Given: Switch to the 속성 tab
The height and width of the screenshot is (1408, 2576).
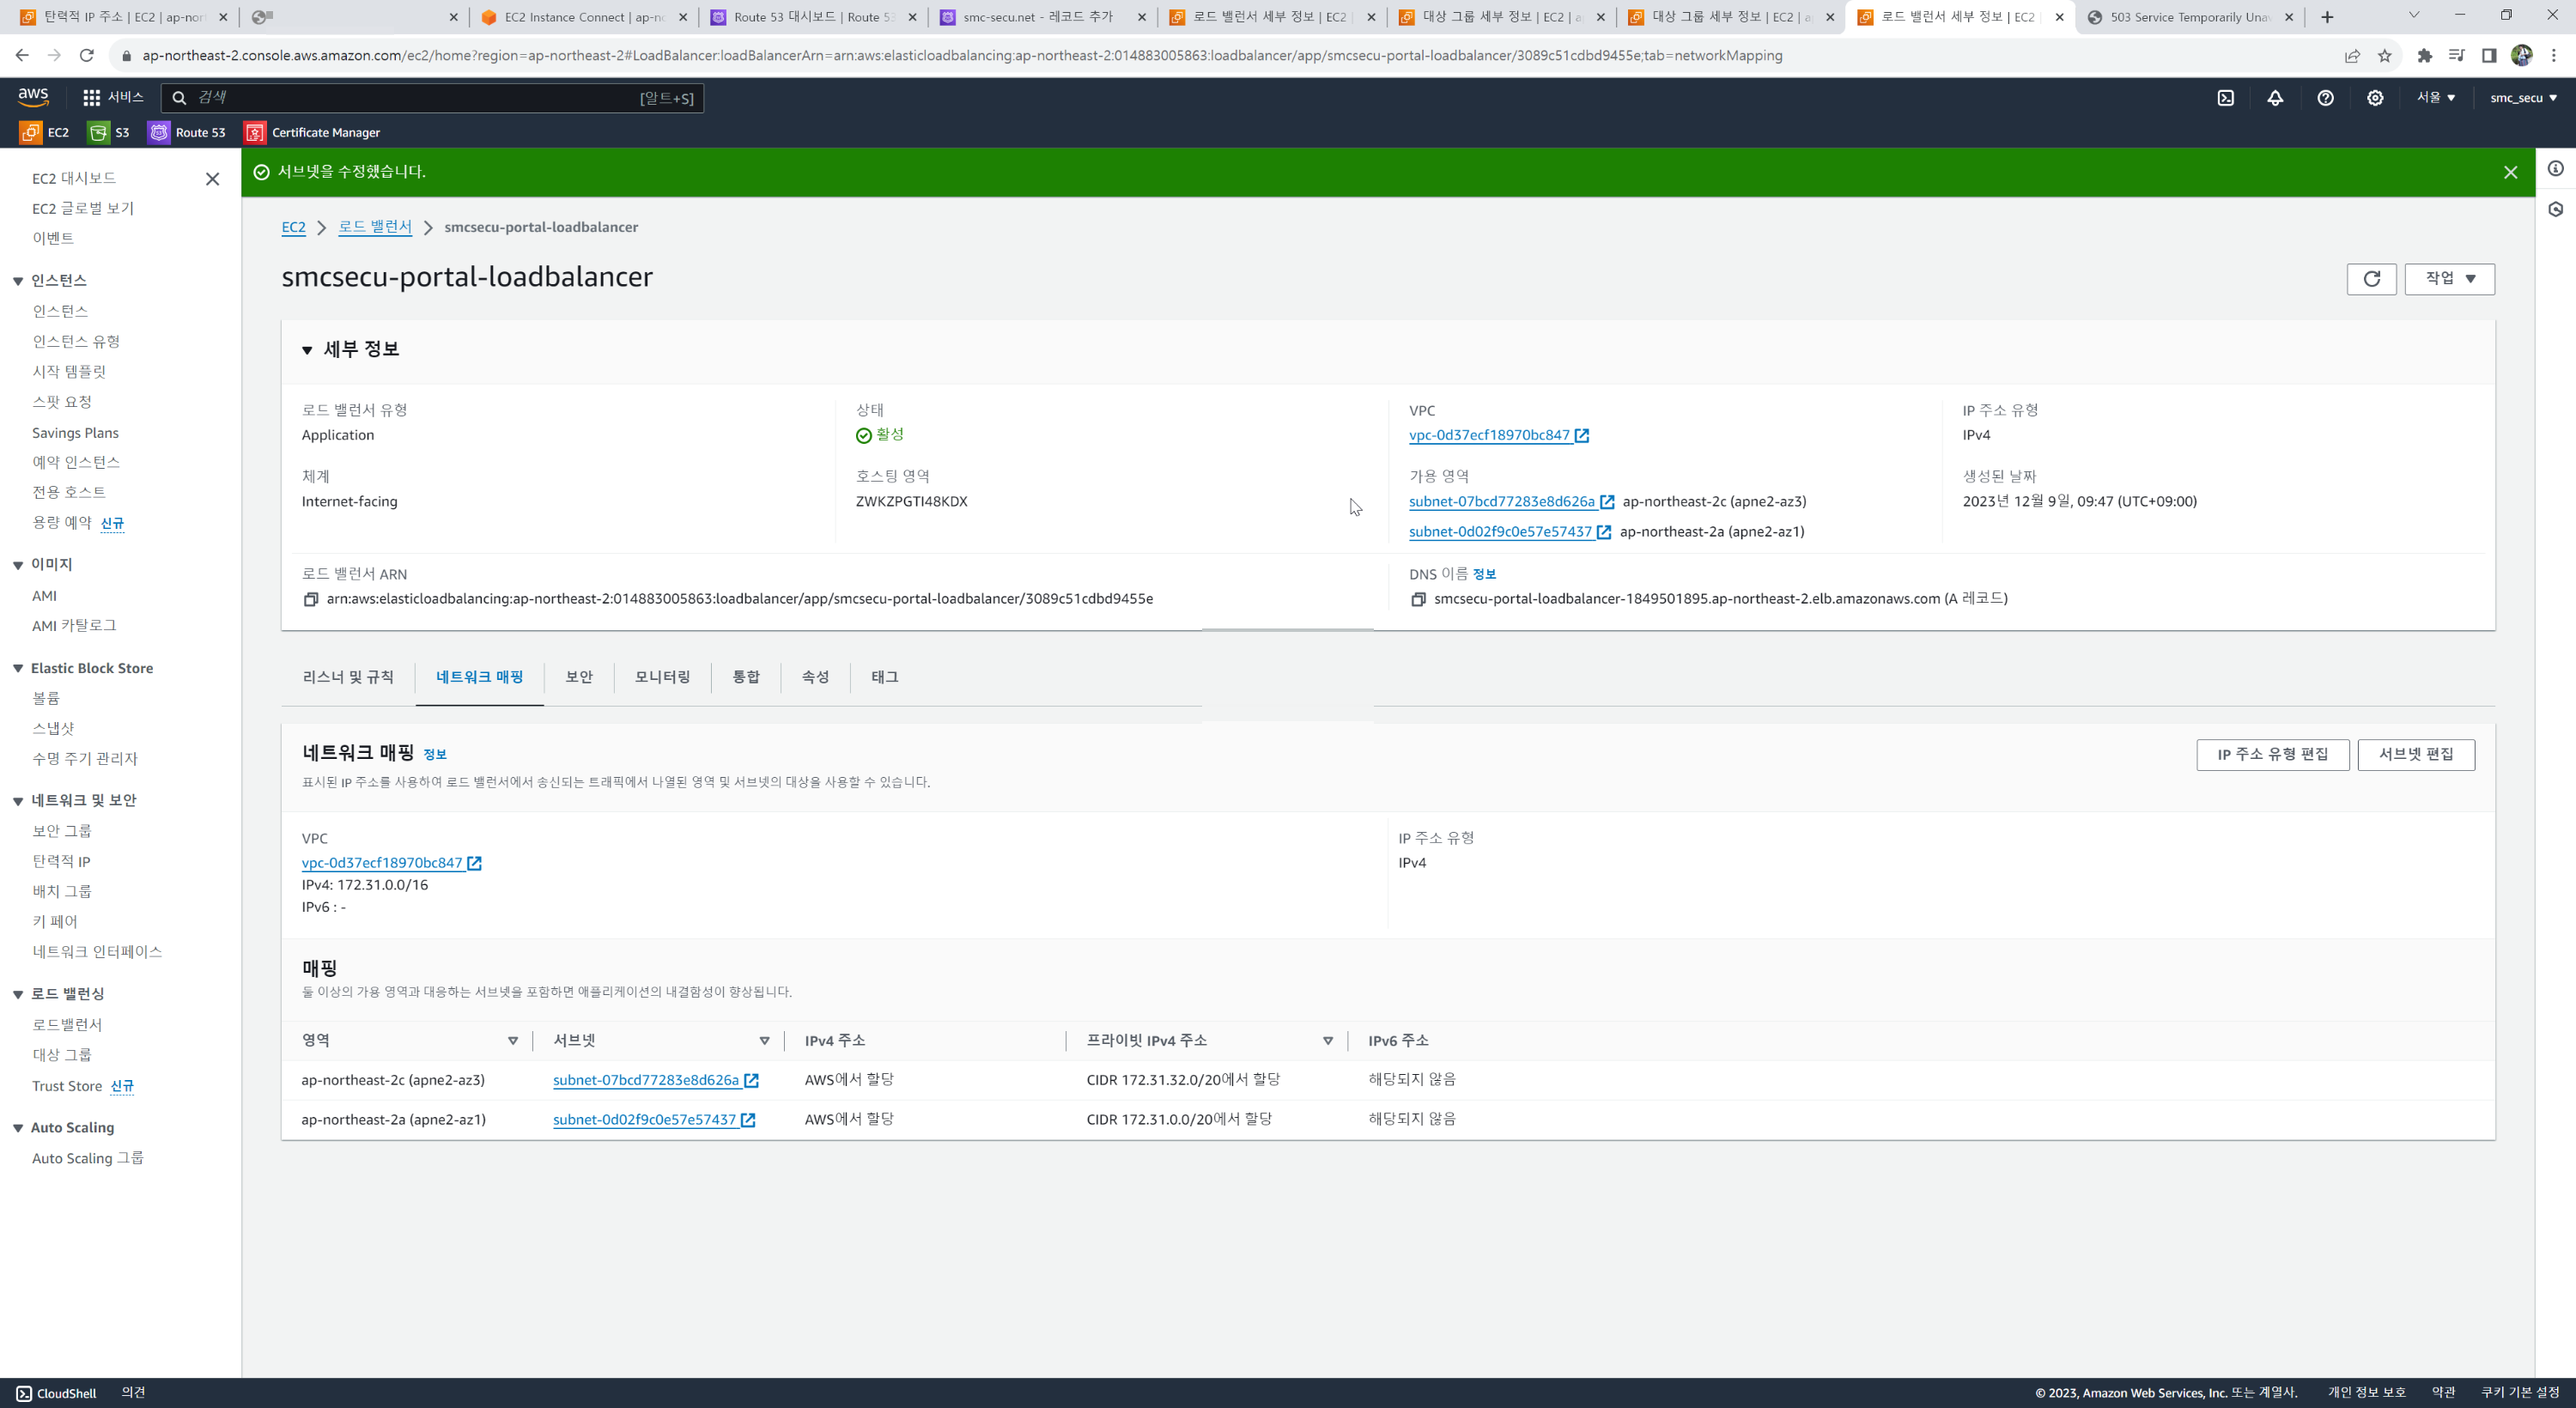Looking at the screenshot, I should [x=815, y=677].
